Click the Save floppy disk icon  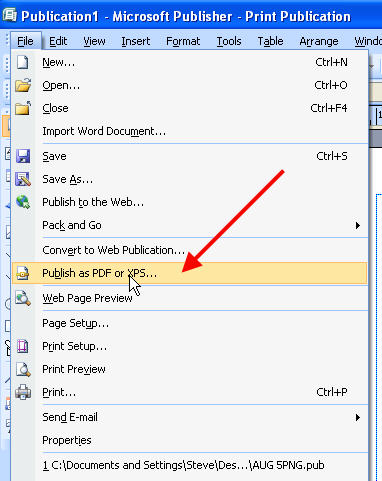click(x=23, y=156)
